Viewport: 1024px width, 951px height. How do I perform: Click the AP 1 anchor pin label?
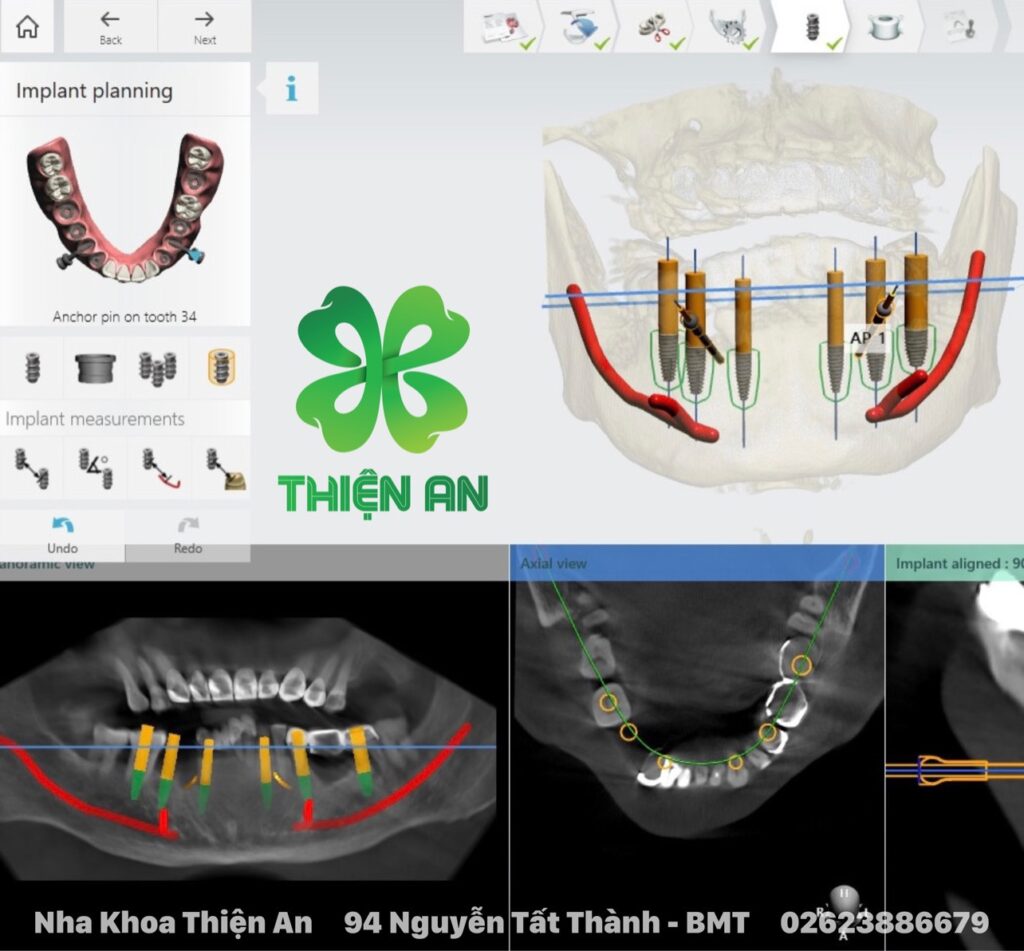point(867,338)
